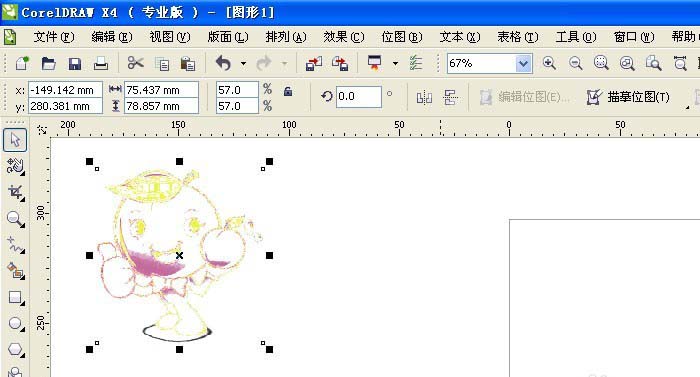Viewport: 700px width, 377px height.
Task: Select the Pick tool arrow
Action: (x=15, y=140)
